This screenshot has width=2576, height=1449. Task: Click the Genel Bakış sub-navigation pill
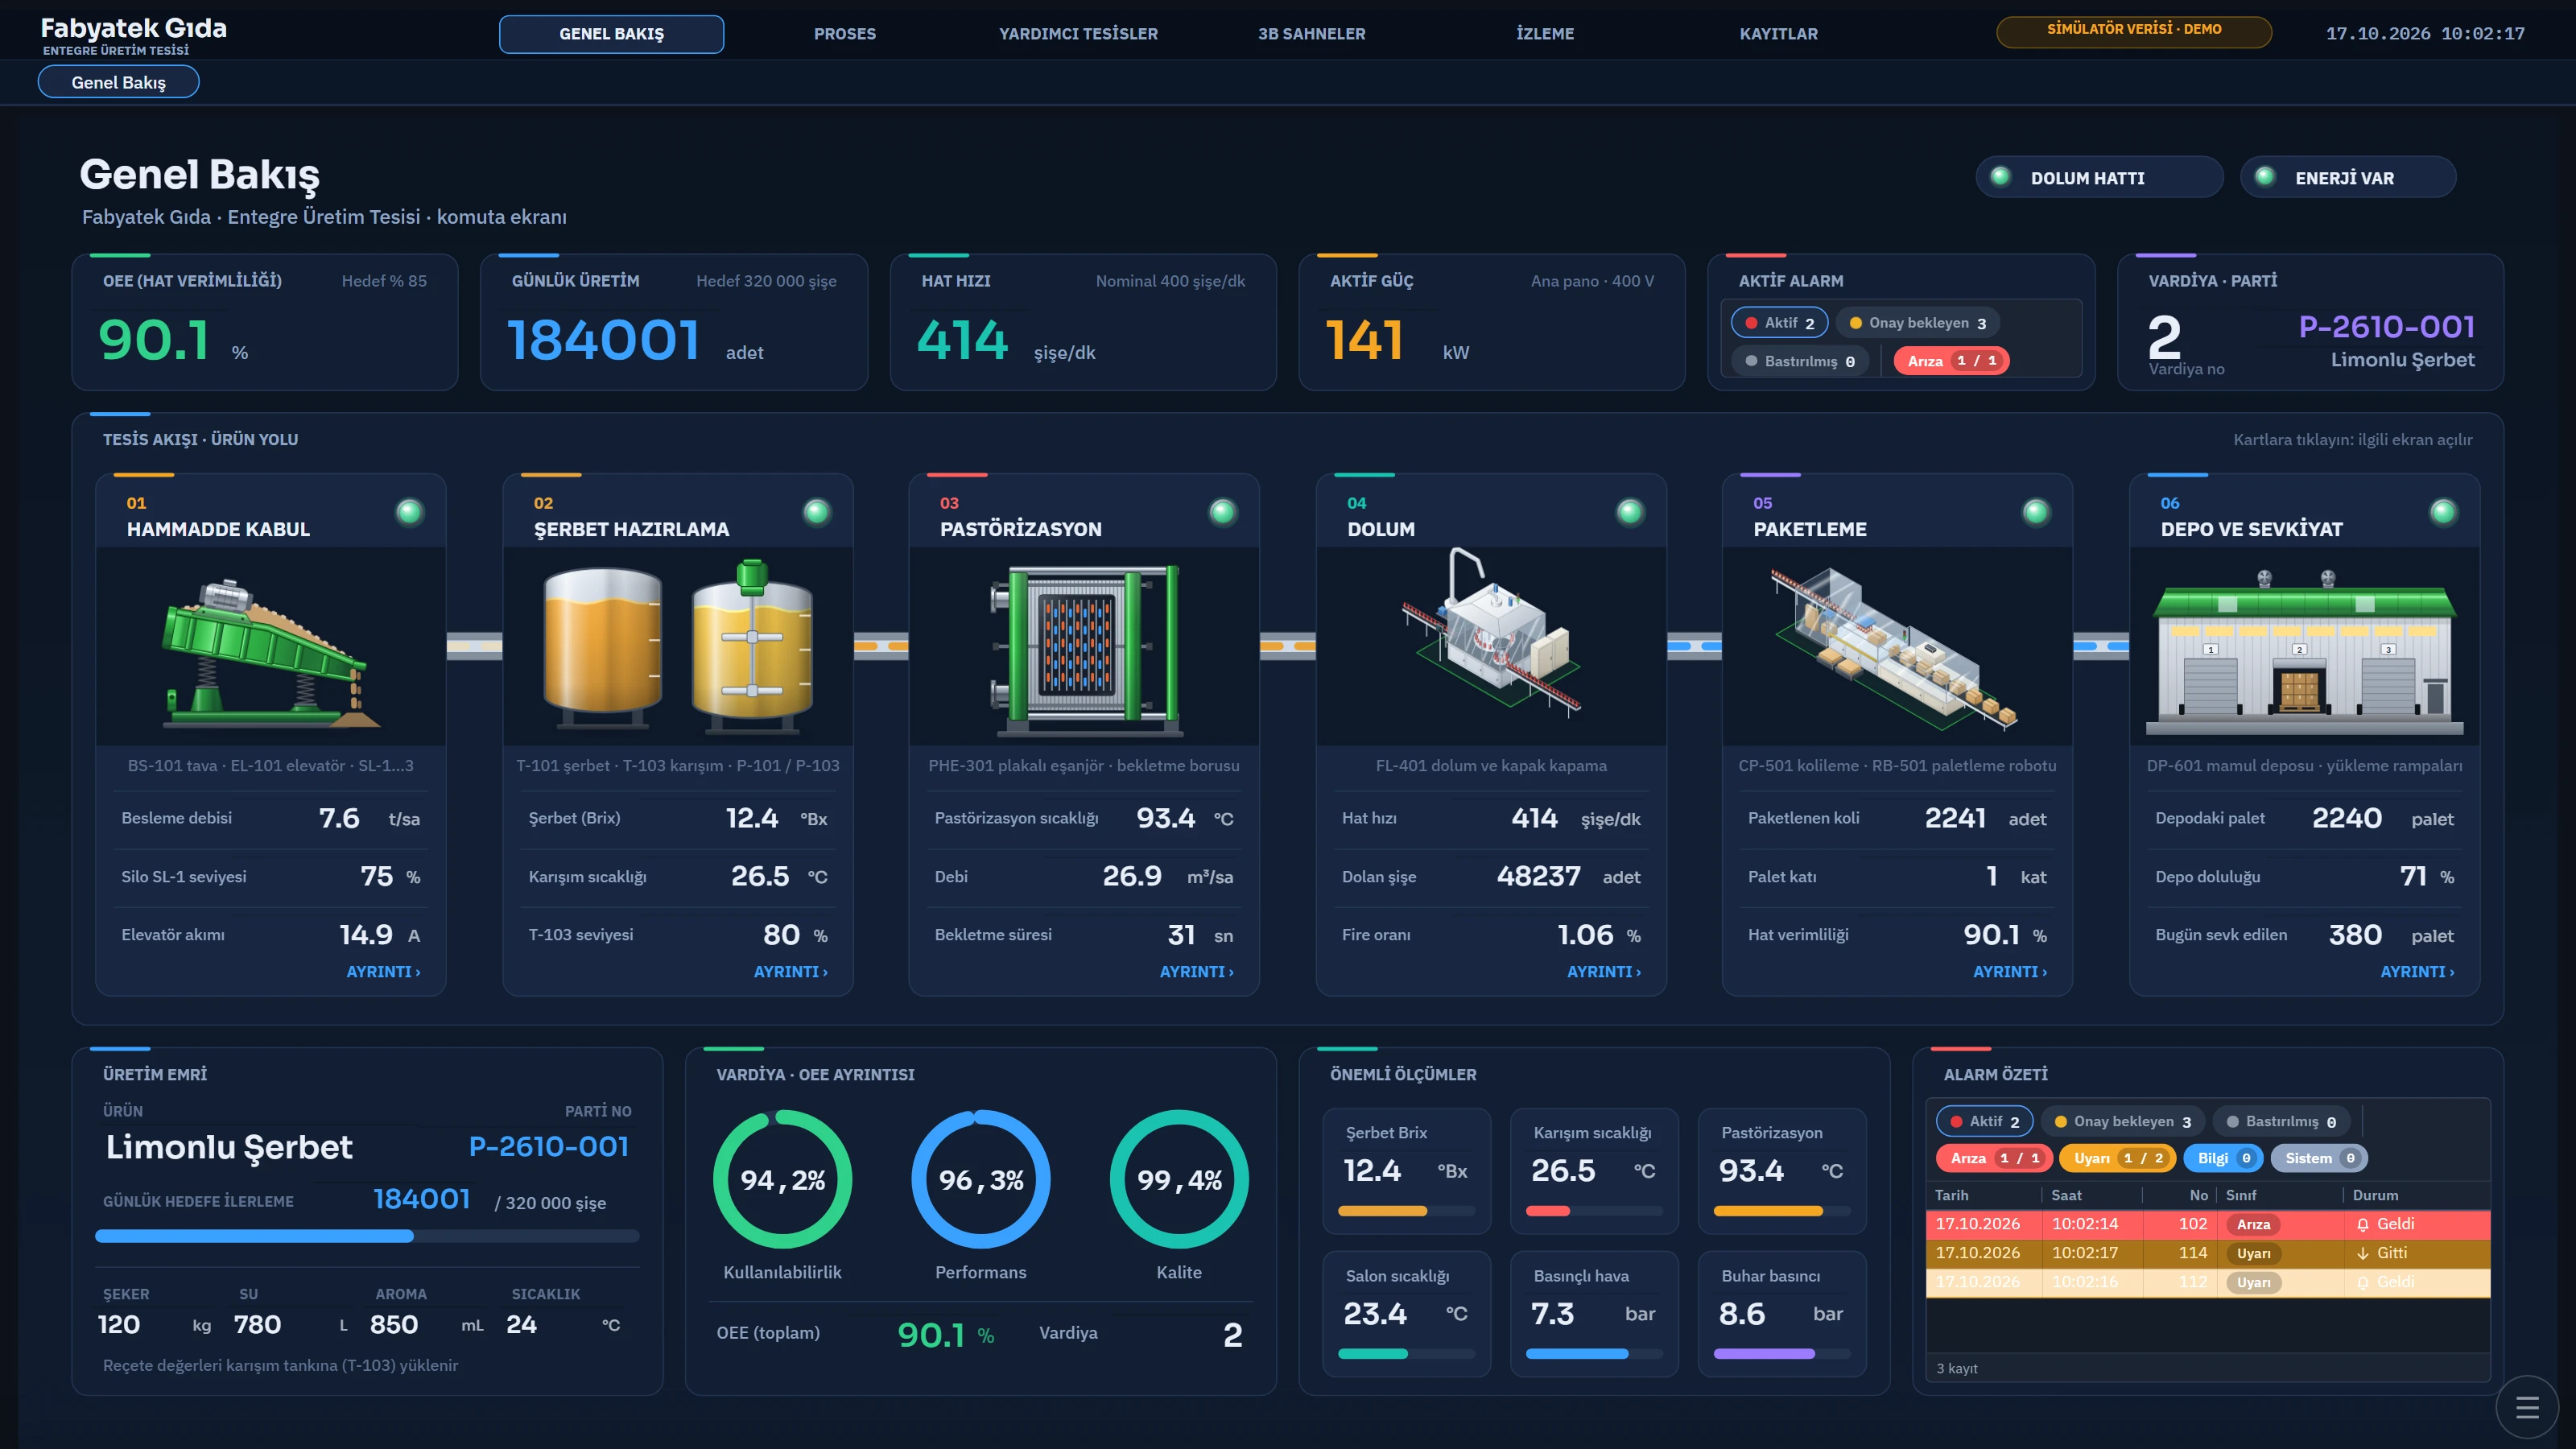coord(118,82)
